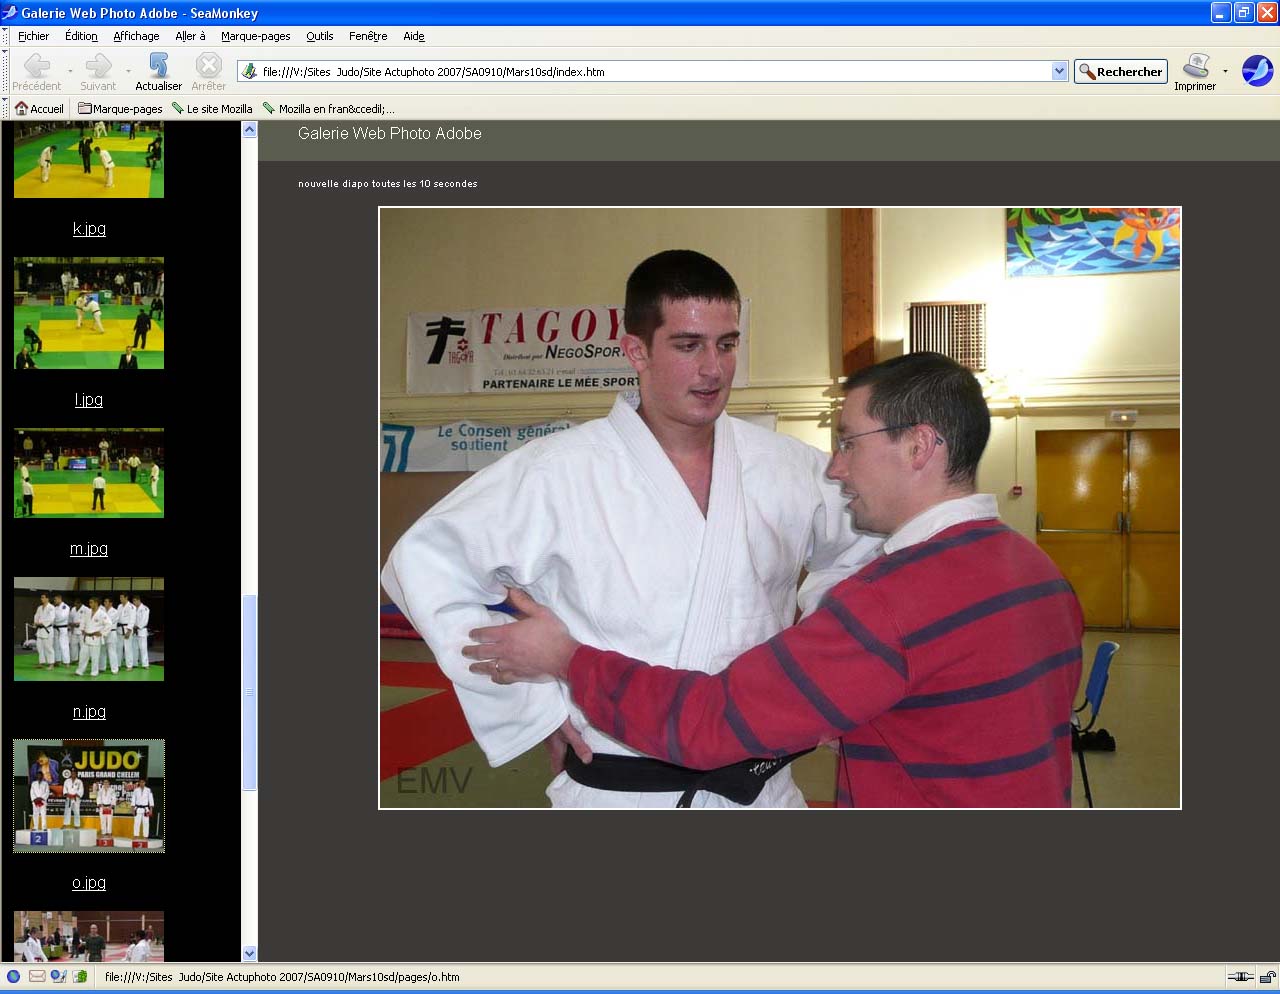Open the m.jpg link
This screenshot has width=1280, height=994.
[x=89, y=549]
